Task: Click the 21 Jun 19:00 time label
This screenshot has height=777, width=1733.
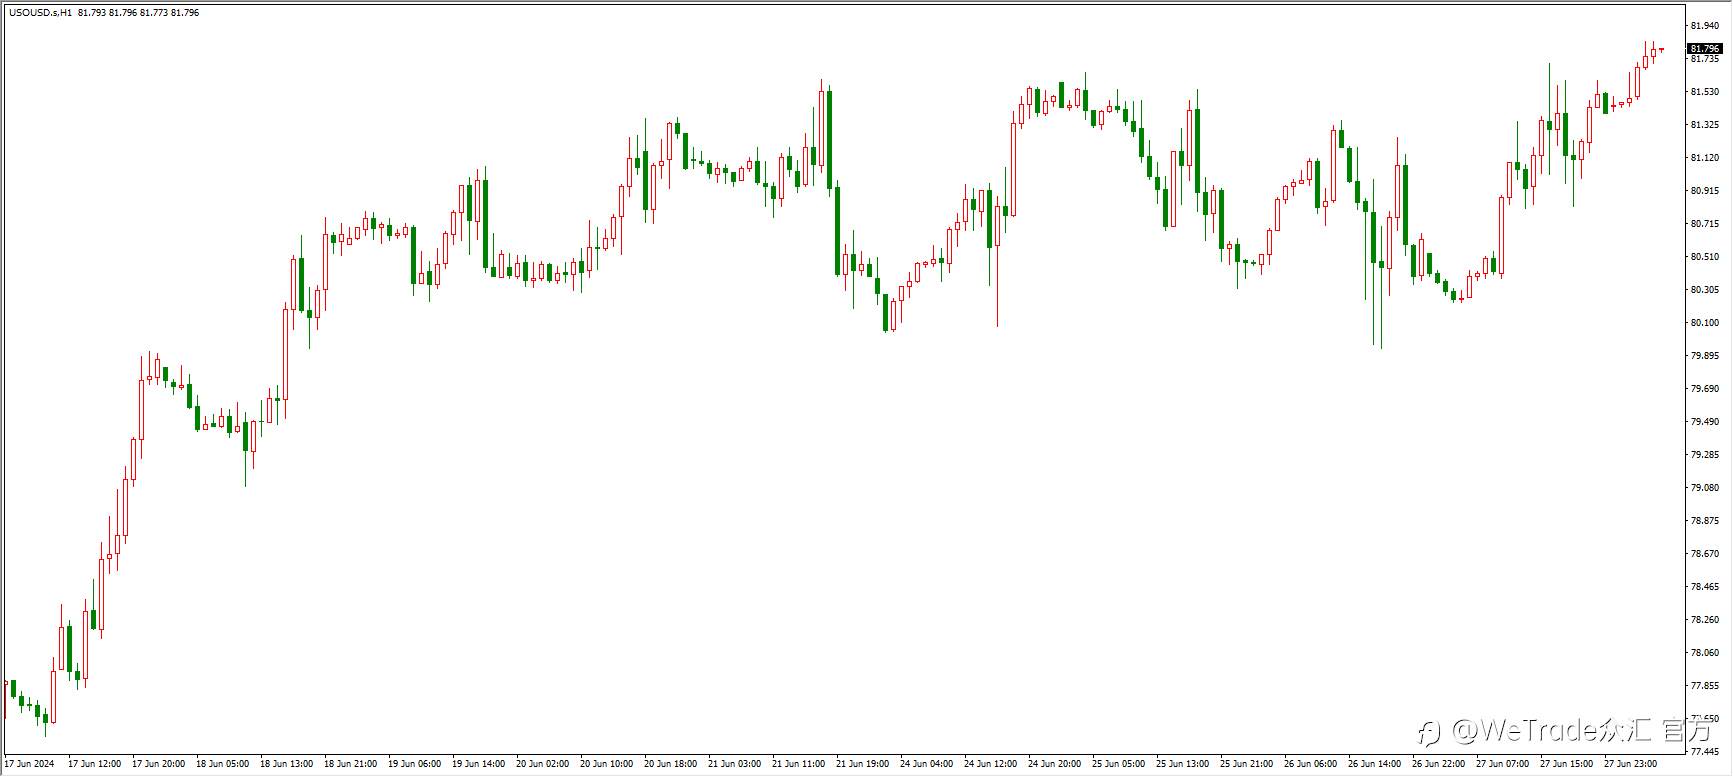Action: point(863,764)
